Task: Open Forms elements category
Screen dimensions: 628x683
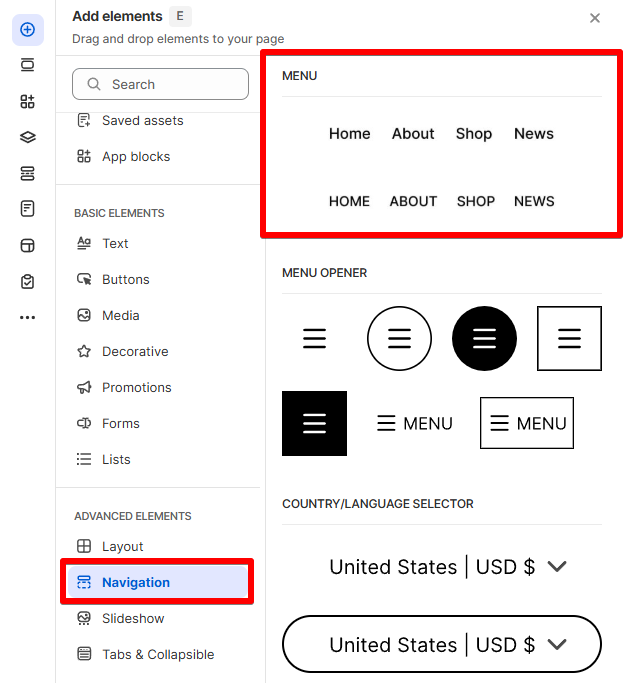Action: click(108, 423)
